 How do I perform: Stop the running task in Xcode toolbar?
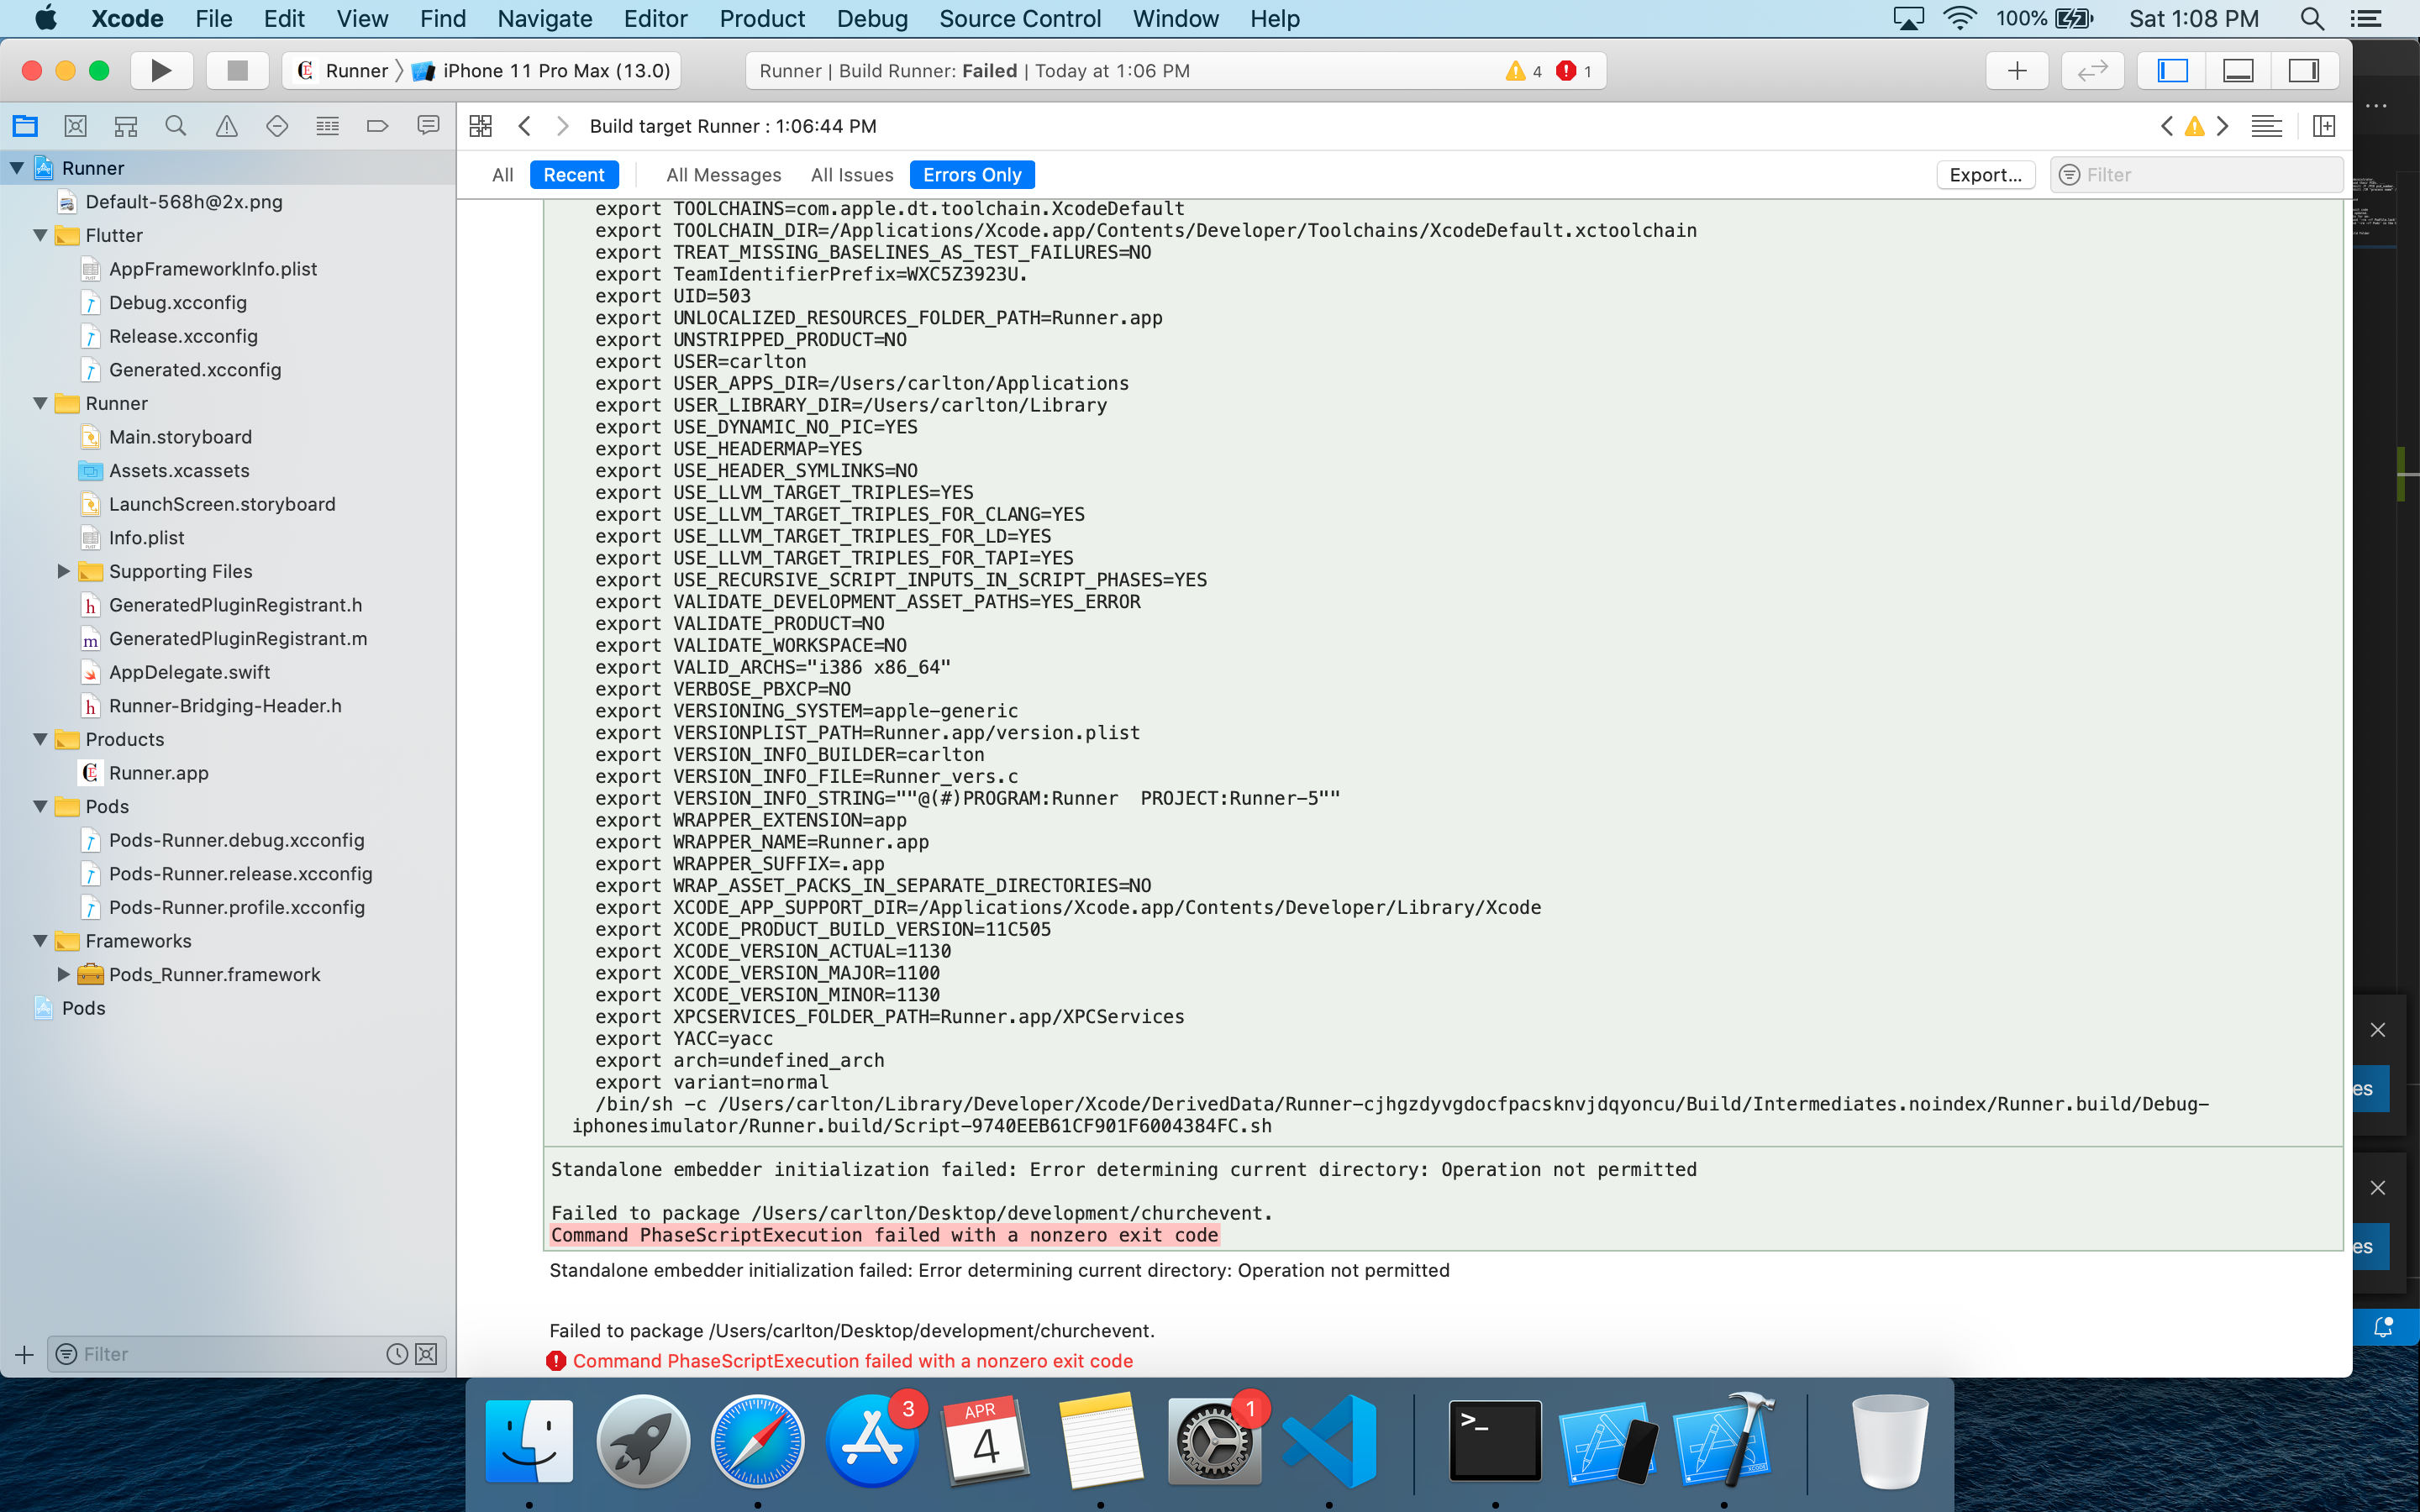coord(237,70)
